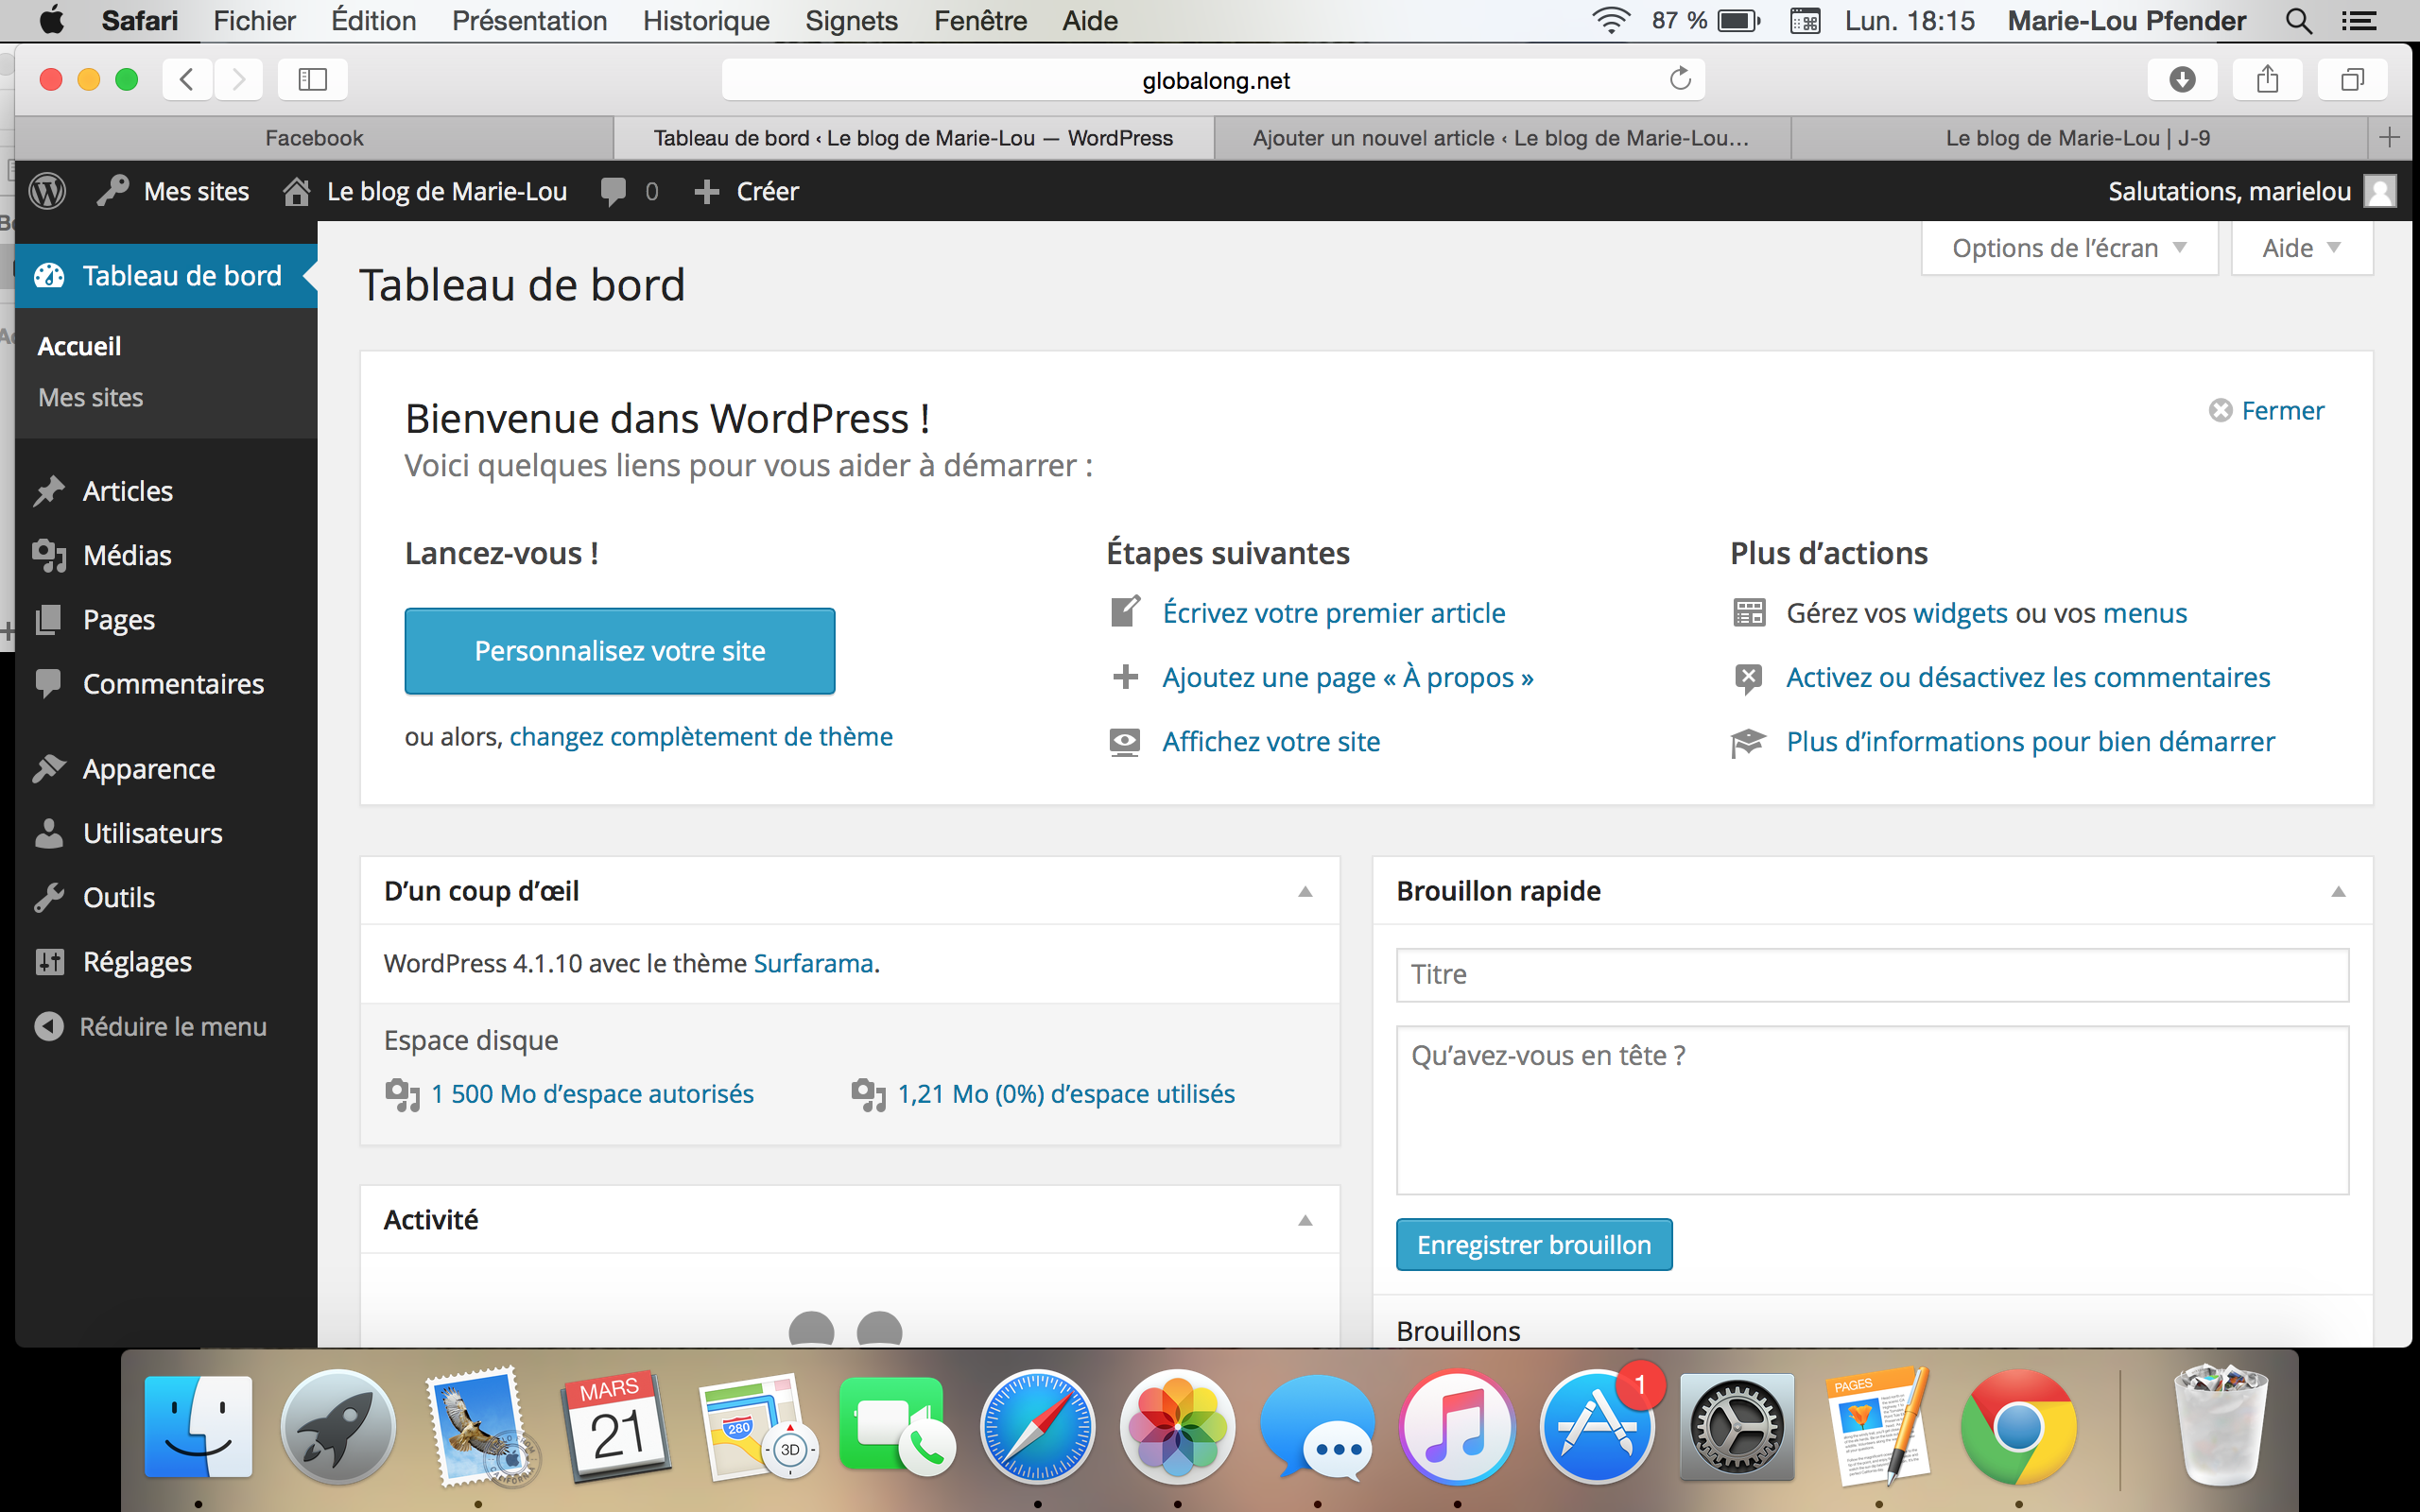Open the Wi-Fi status menu
The height and width of the screenshot is (1512, 2420).
point(1611,21)
